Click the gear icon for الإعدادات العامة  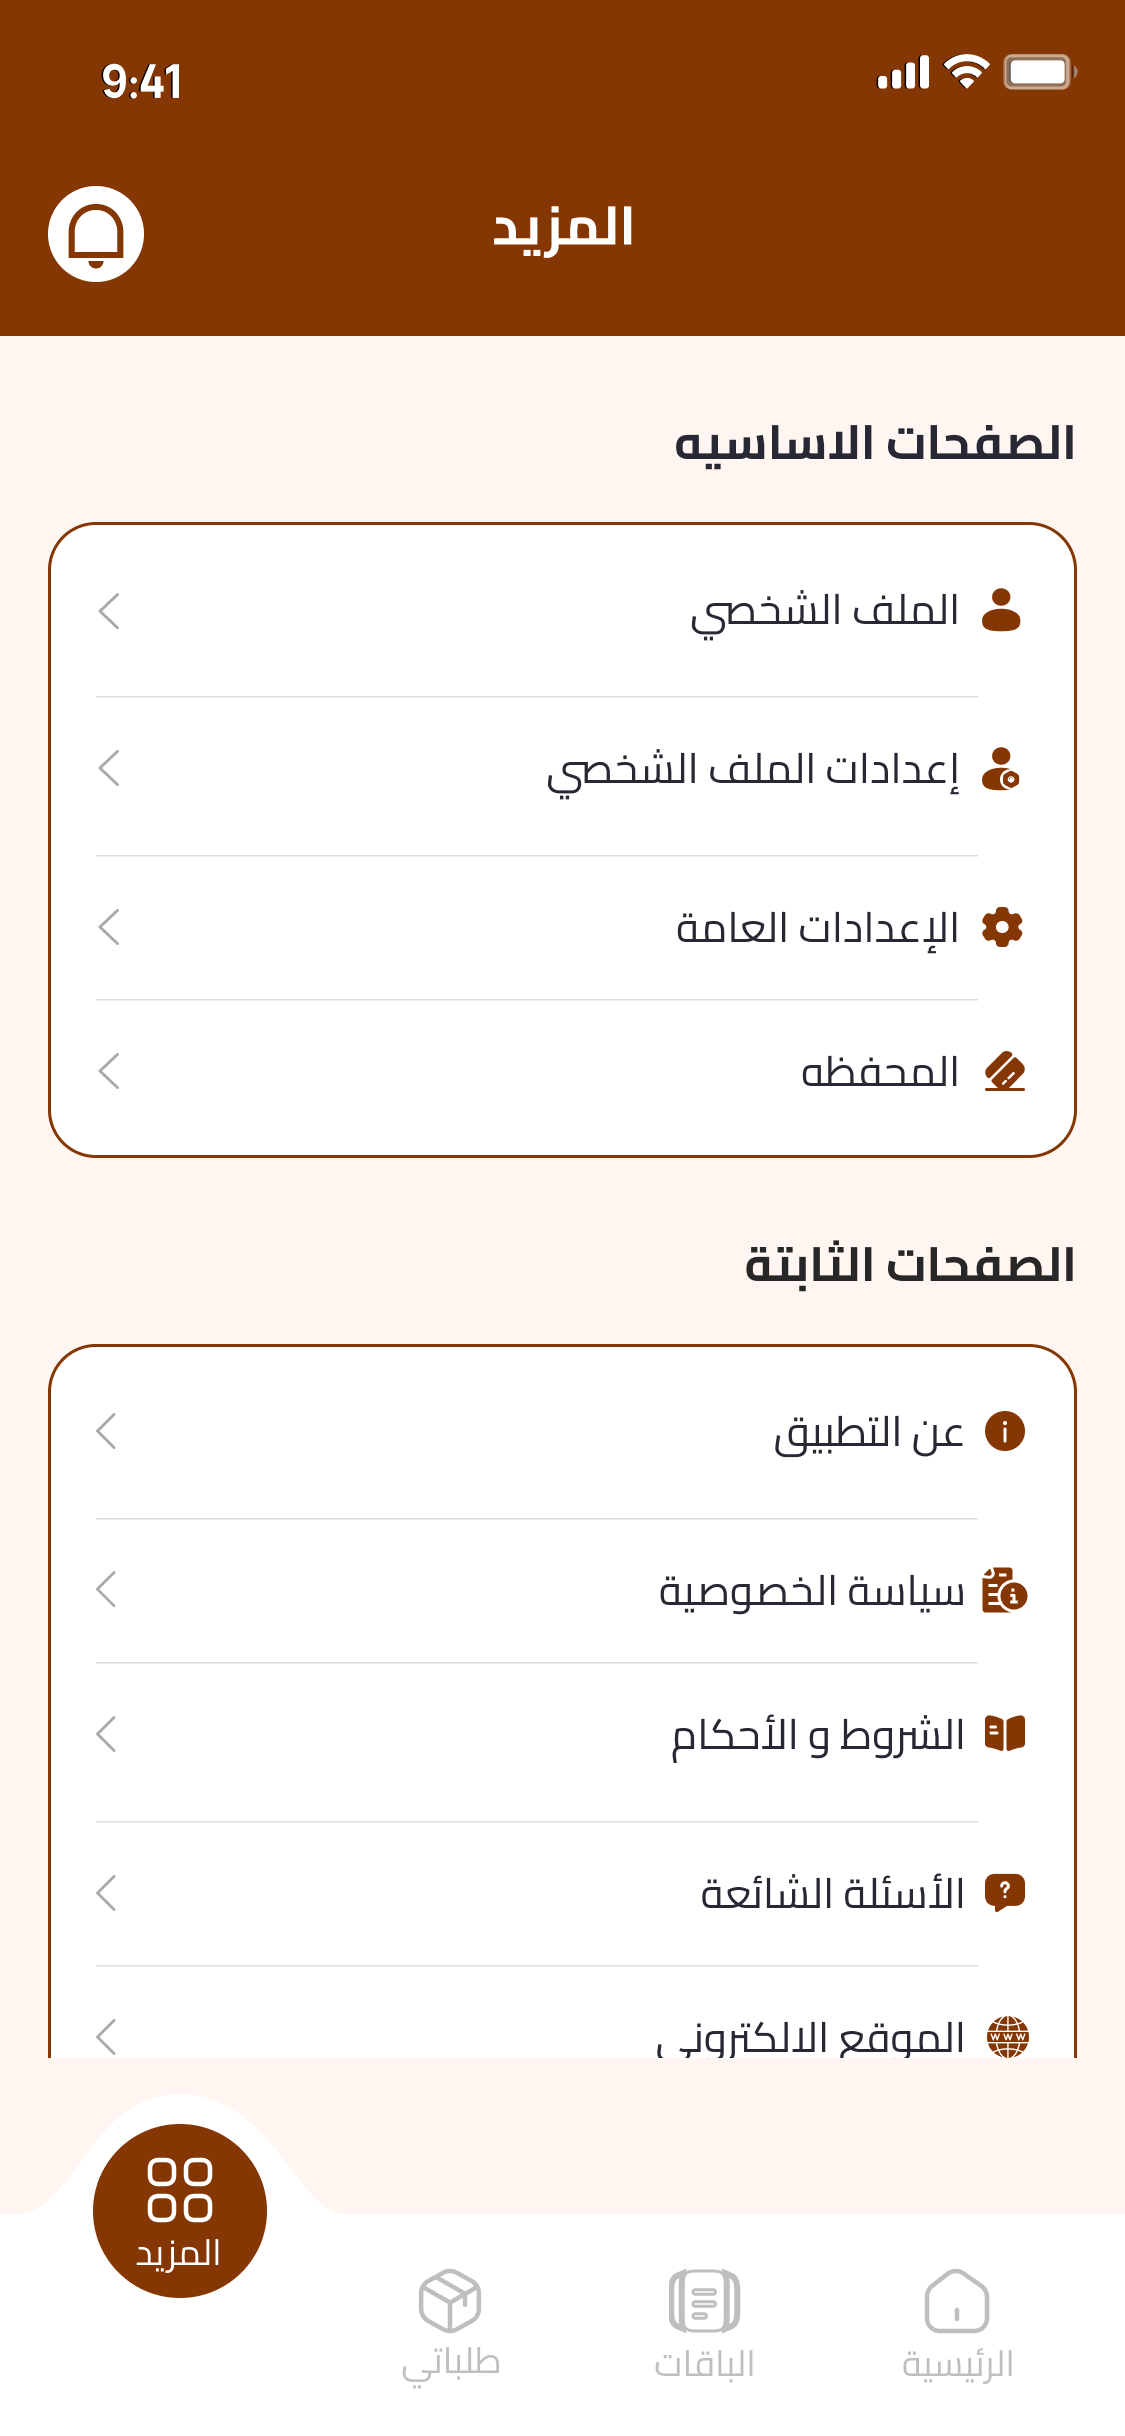pos(1002,928)
